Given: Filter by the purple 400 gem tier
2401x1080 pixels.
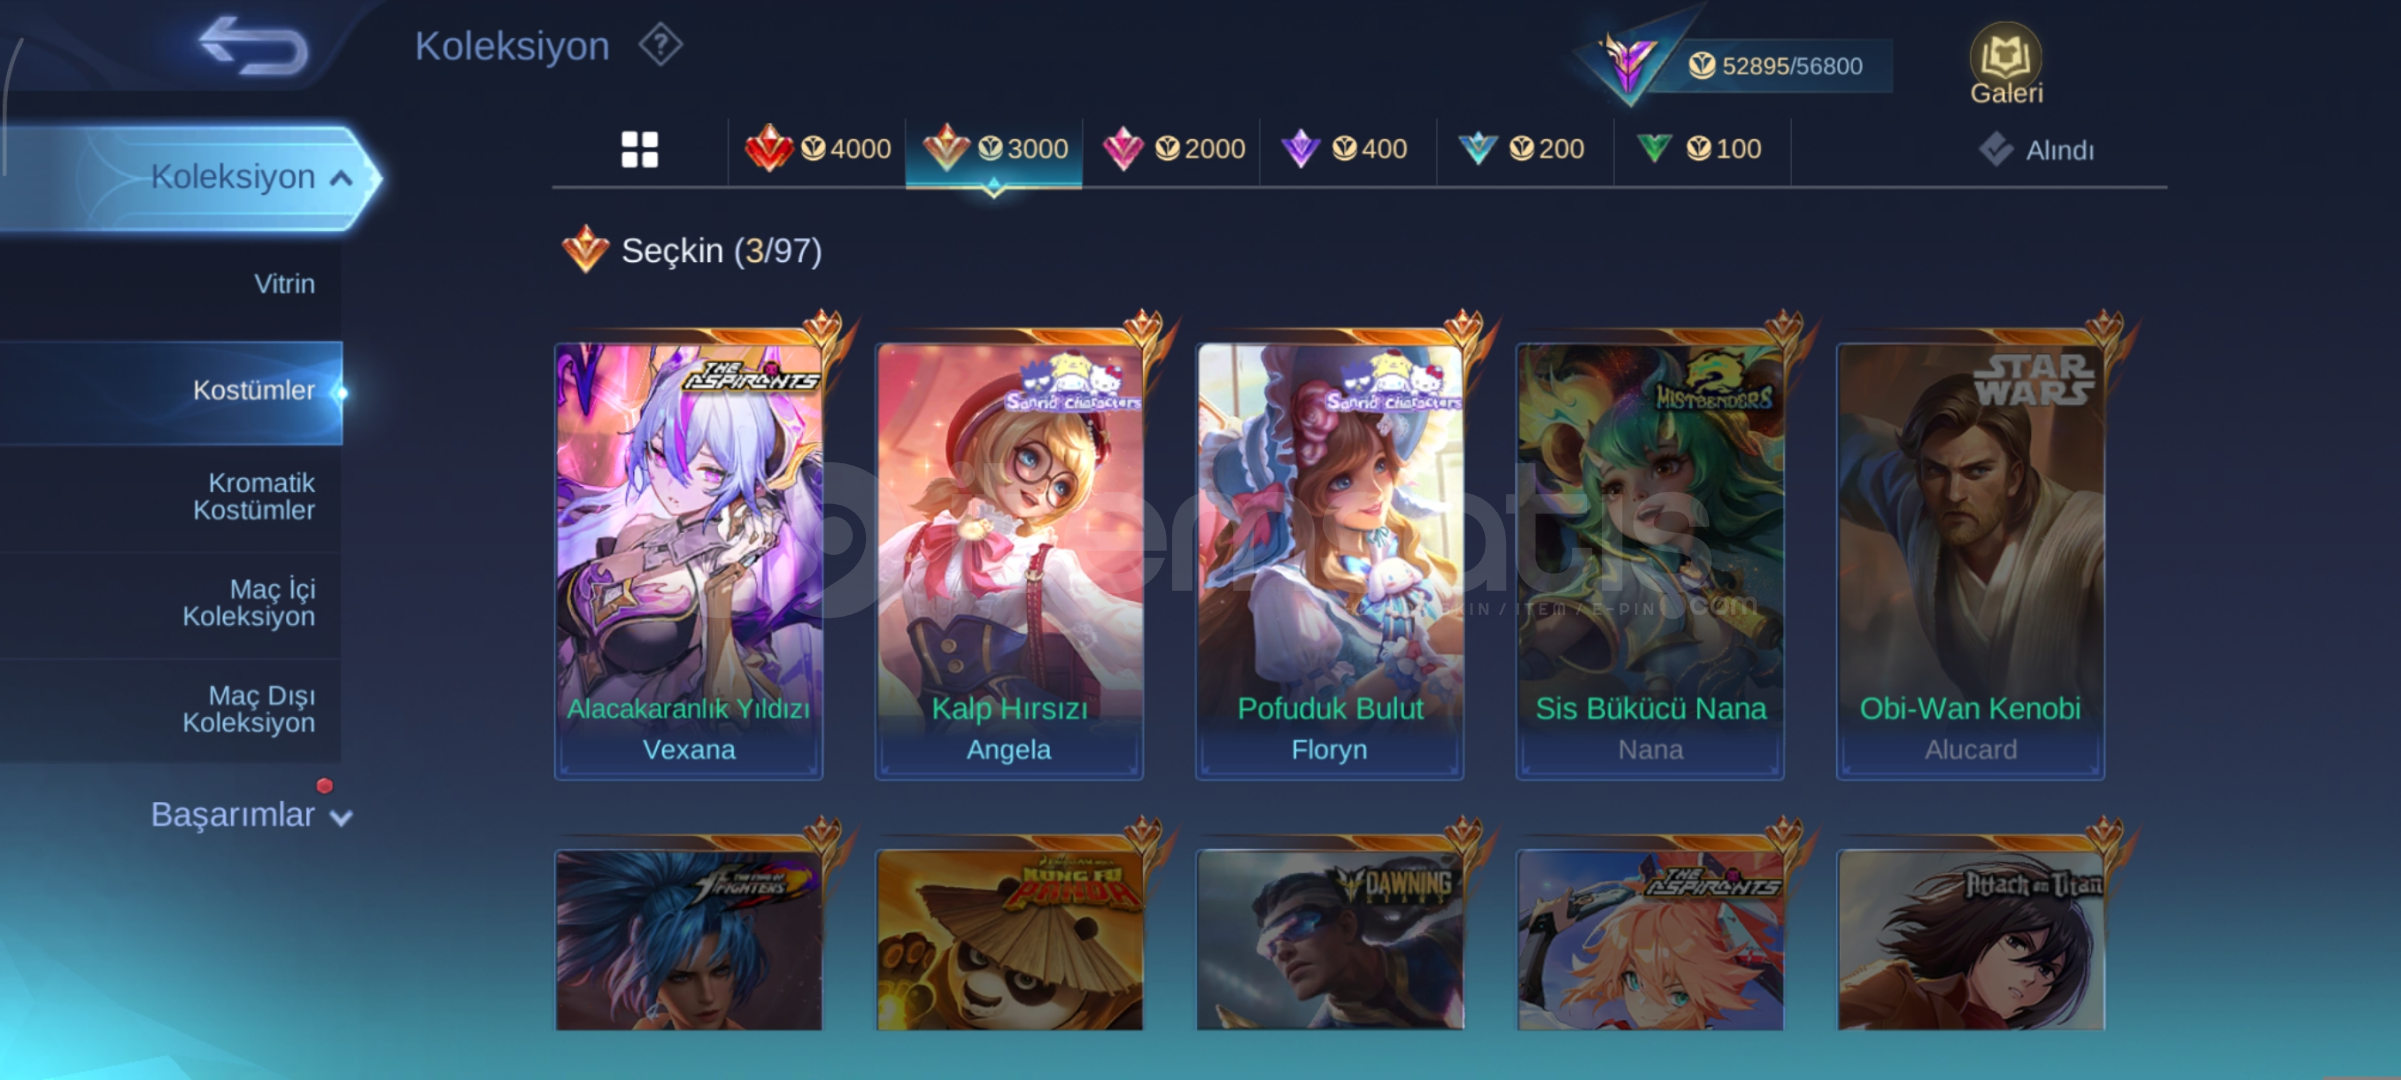Looking at the screenshot, I should coord(1345,149).
